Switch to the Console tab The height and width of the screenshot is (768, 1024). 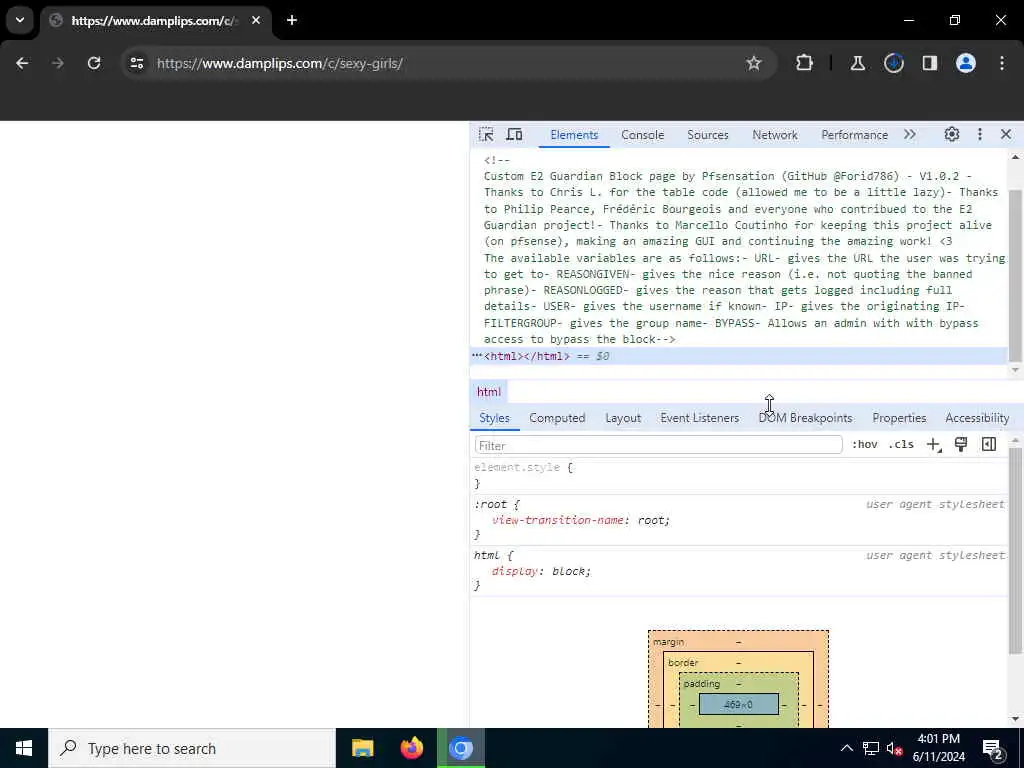click(x=643, y=135)
